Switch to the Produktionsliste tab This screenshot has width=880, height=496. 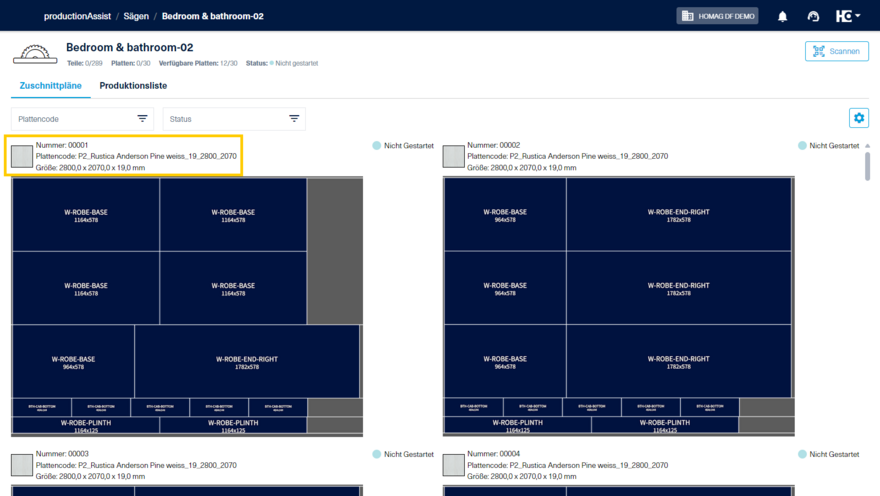tap(133, 86)
